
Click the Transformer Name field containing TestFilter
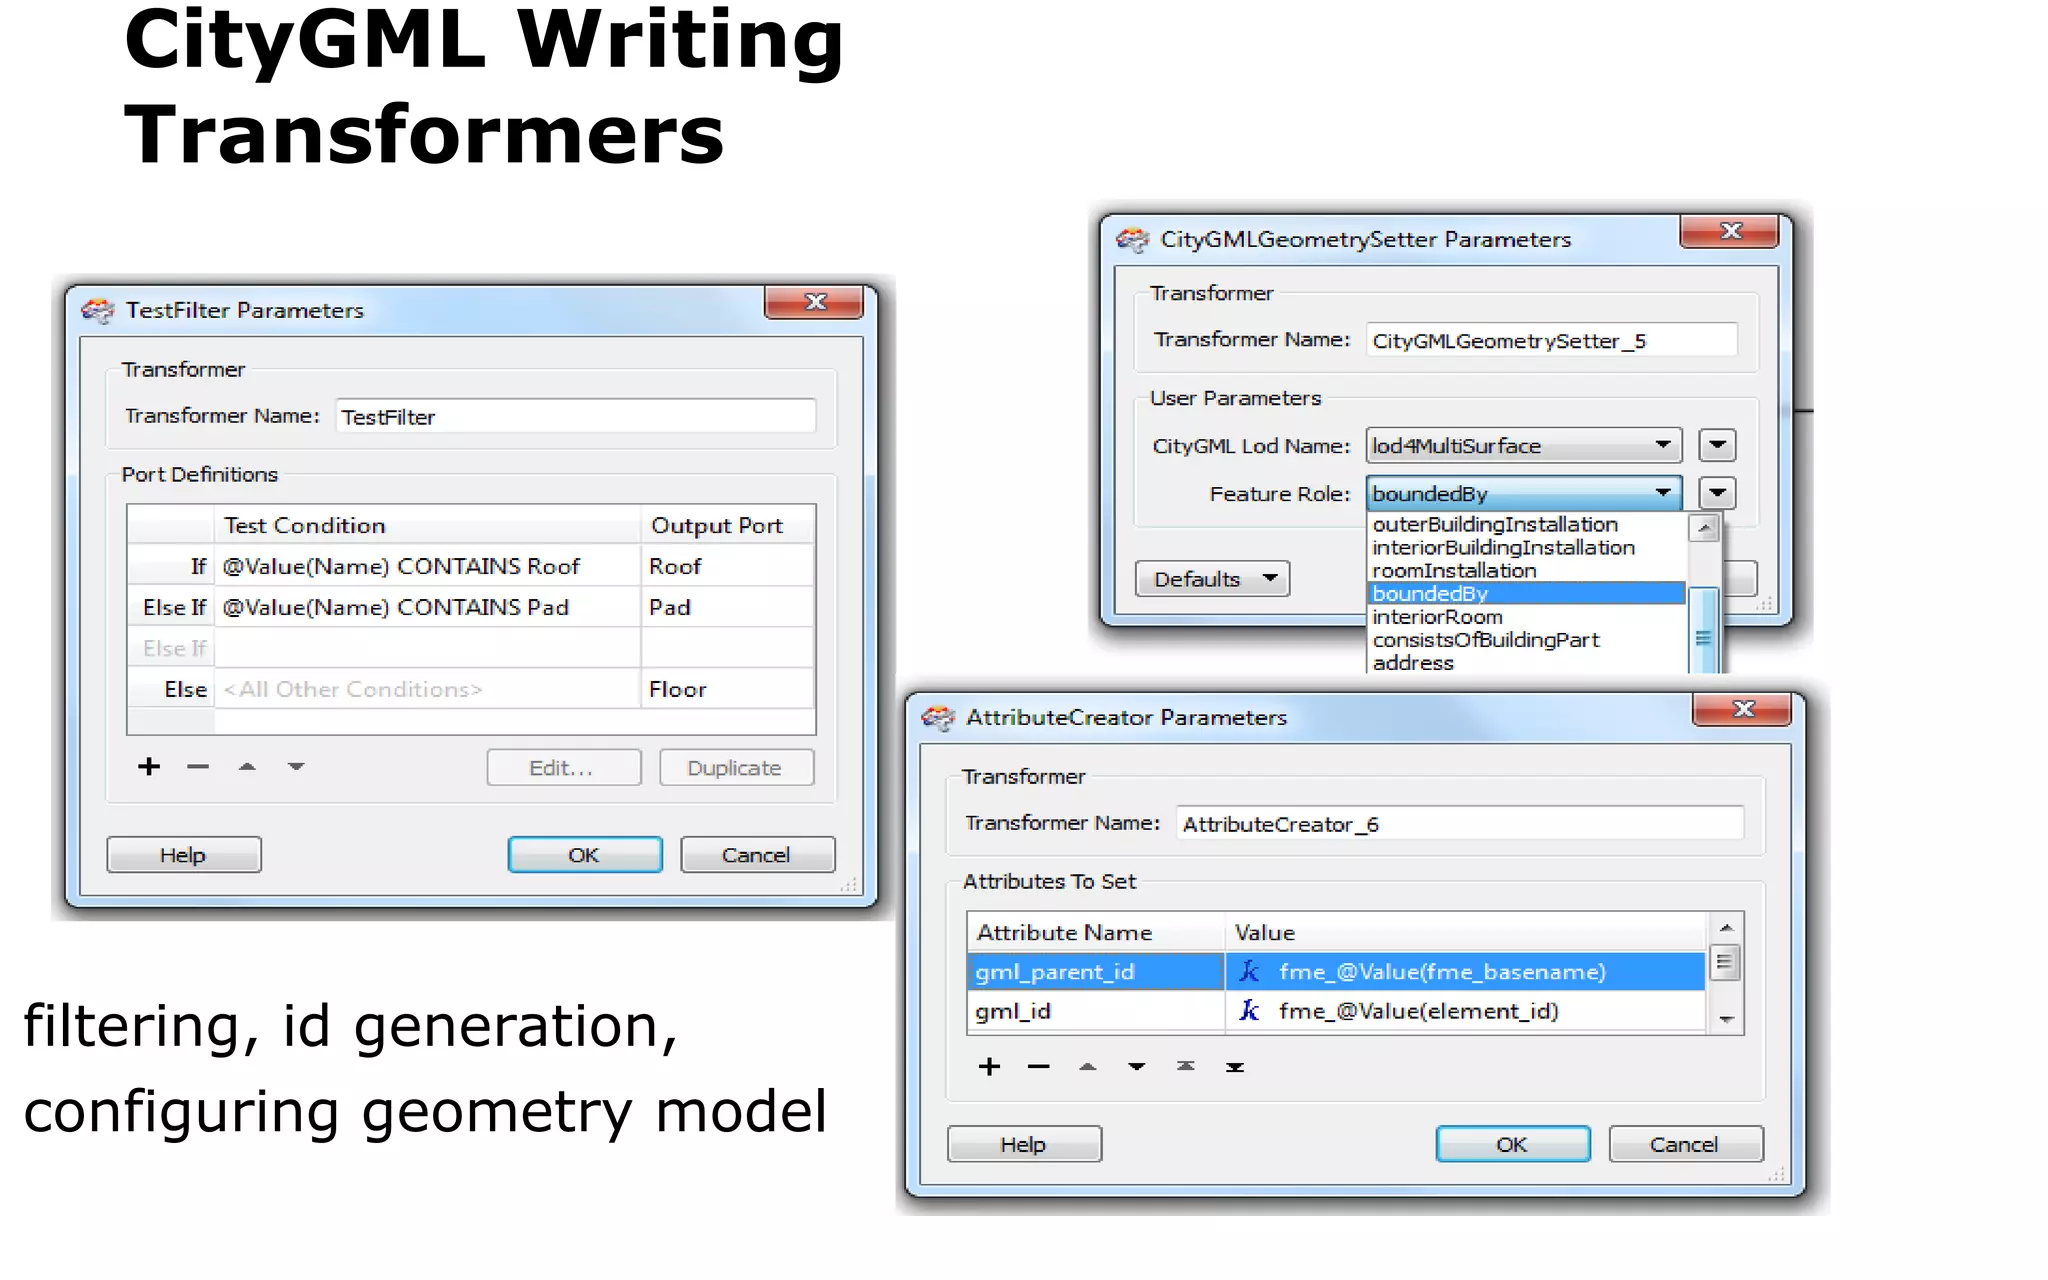(575, 417)
